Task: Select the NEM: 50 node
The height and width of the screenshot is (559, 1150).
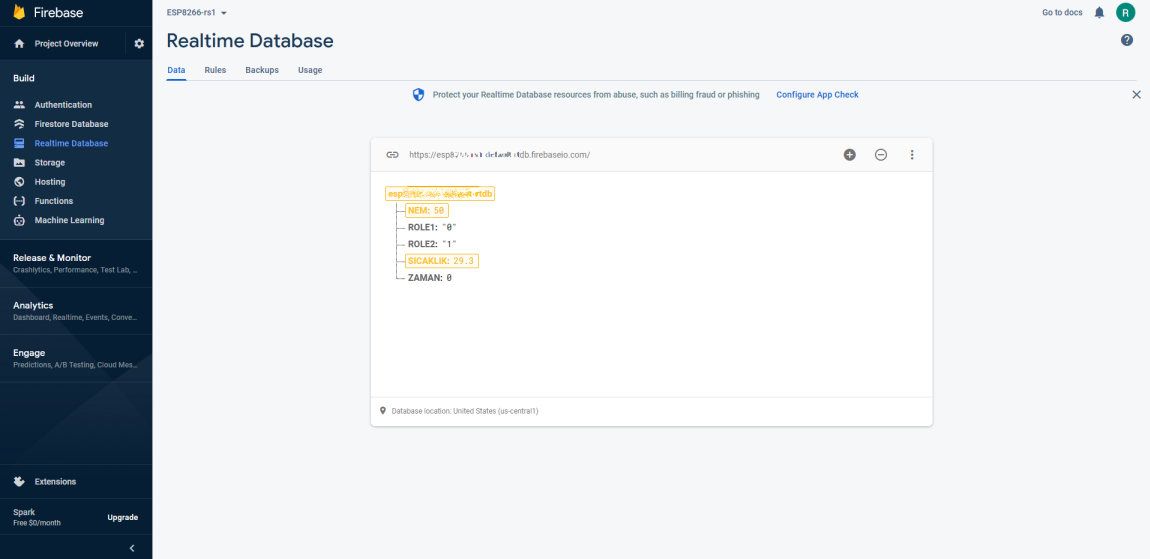Action: pyautogui.click(x=426, y=211)
